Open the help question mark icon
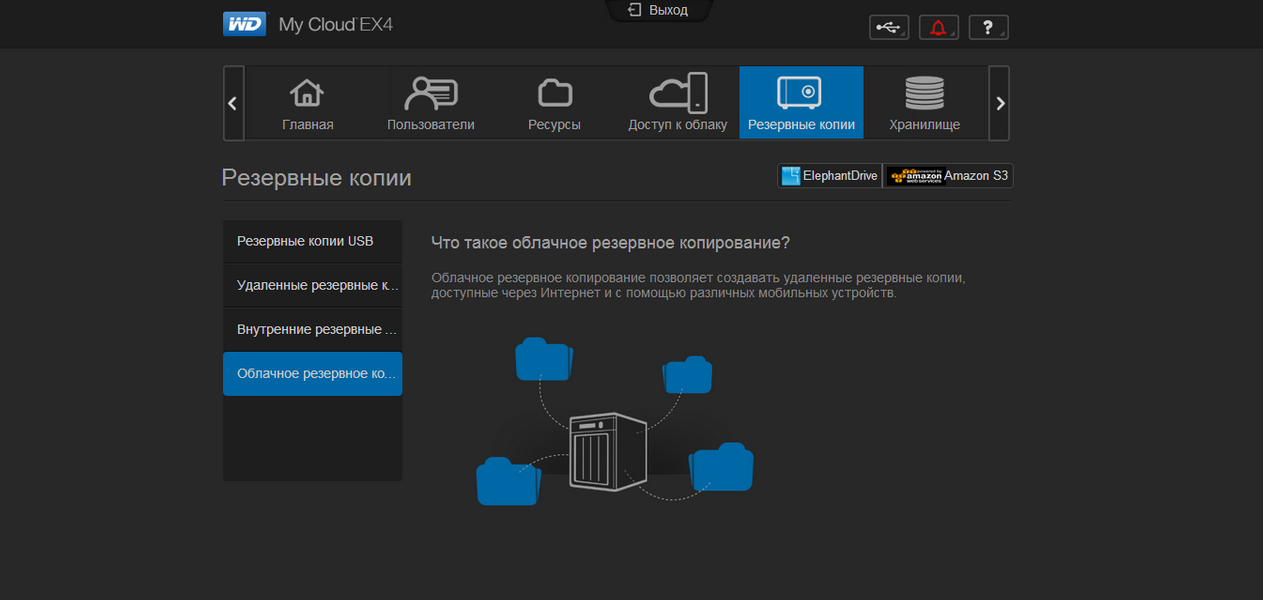The image size is (1263, 600). pyautogui.click(x=988, y=28)
